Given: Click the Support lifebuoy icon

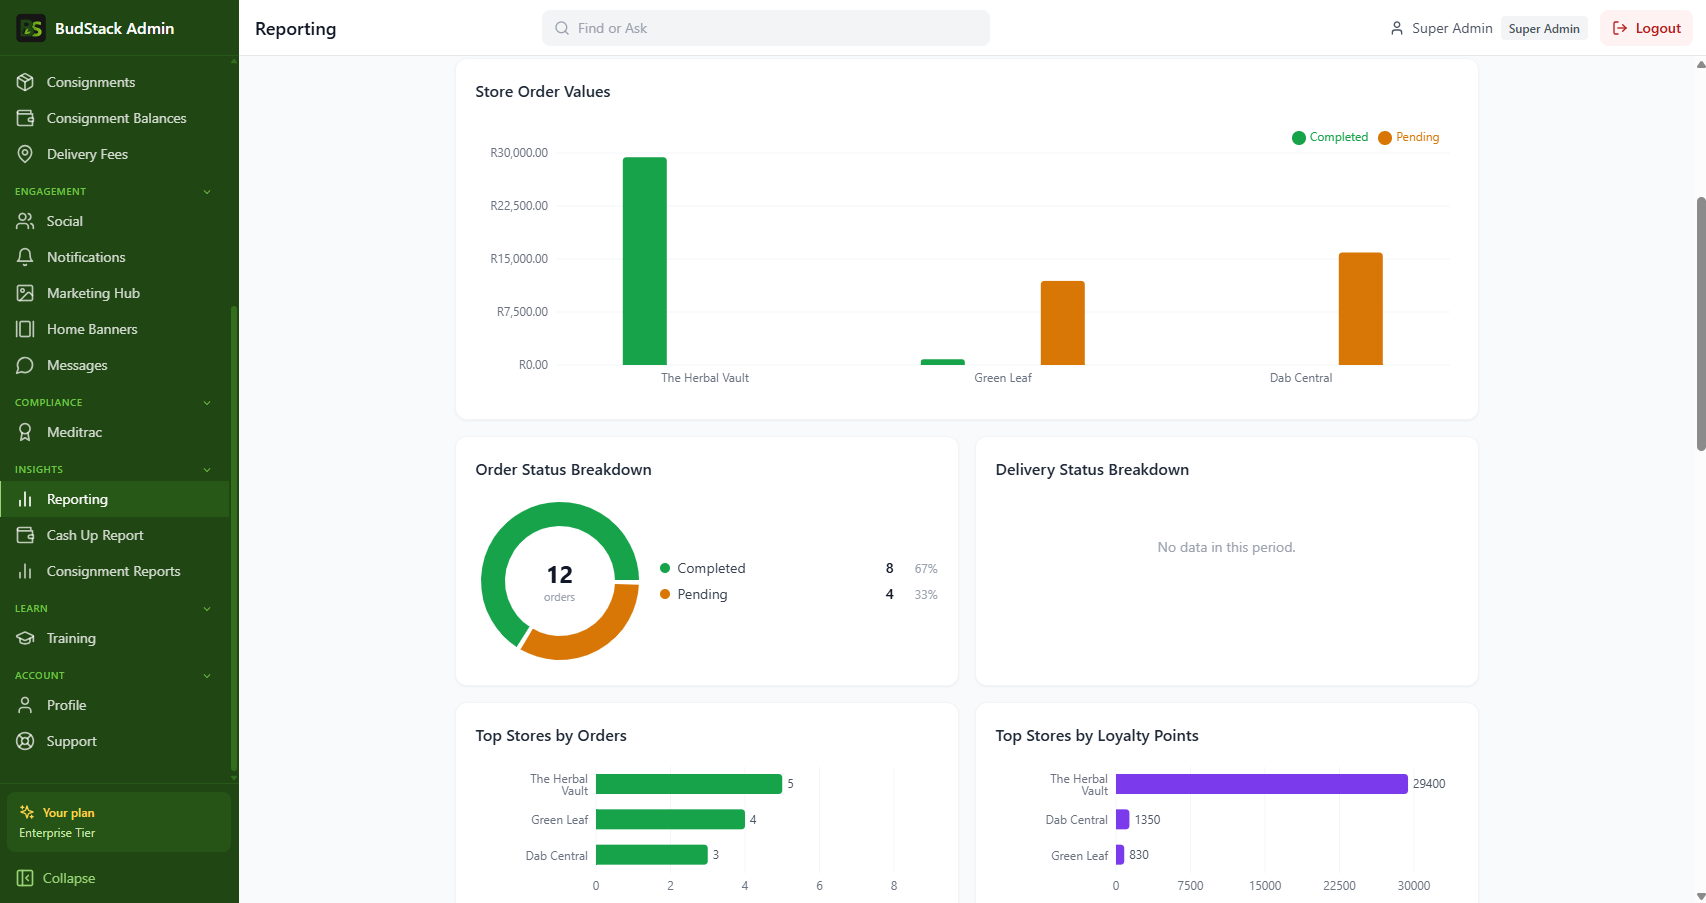Looking at the screenshot, I should click(x=25, y=741).
